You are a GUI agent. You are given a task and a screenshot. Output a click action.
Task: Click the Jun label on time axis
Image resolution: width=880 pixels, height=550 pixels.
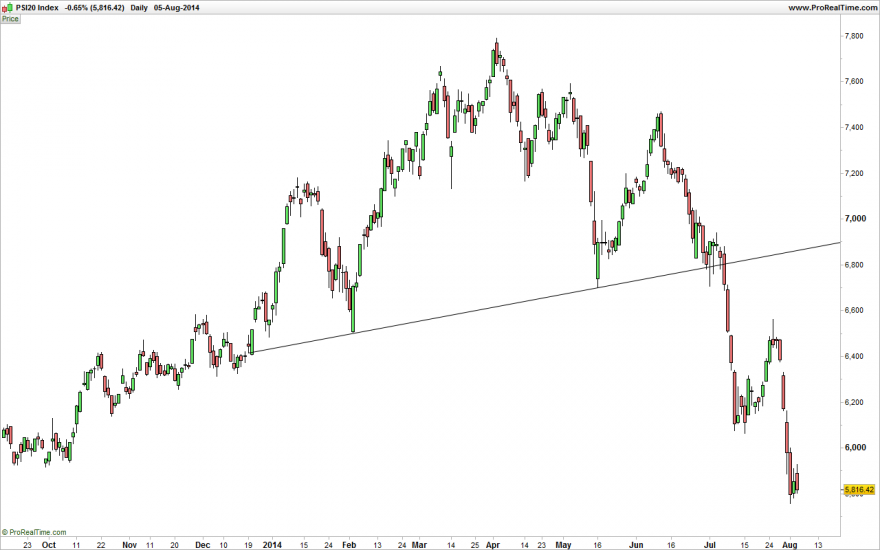coord(636,544)
